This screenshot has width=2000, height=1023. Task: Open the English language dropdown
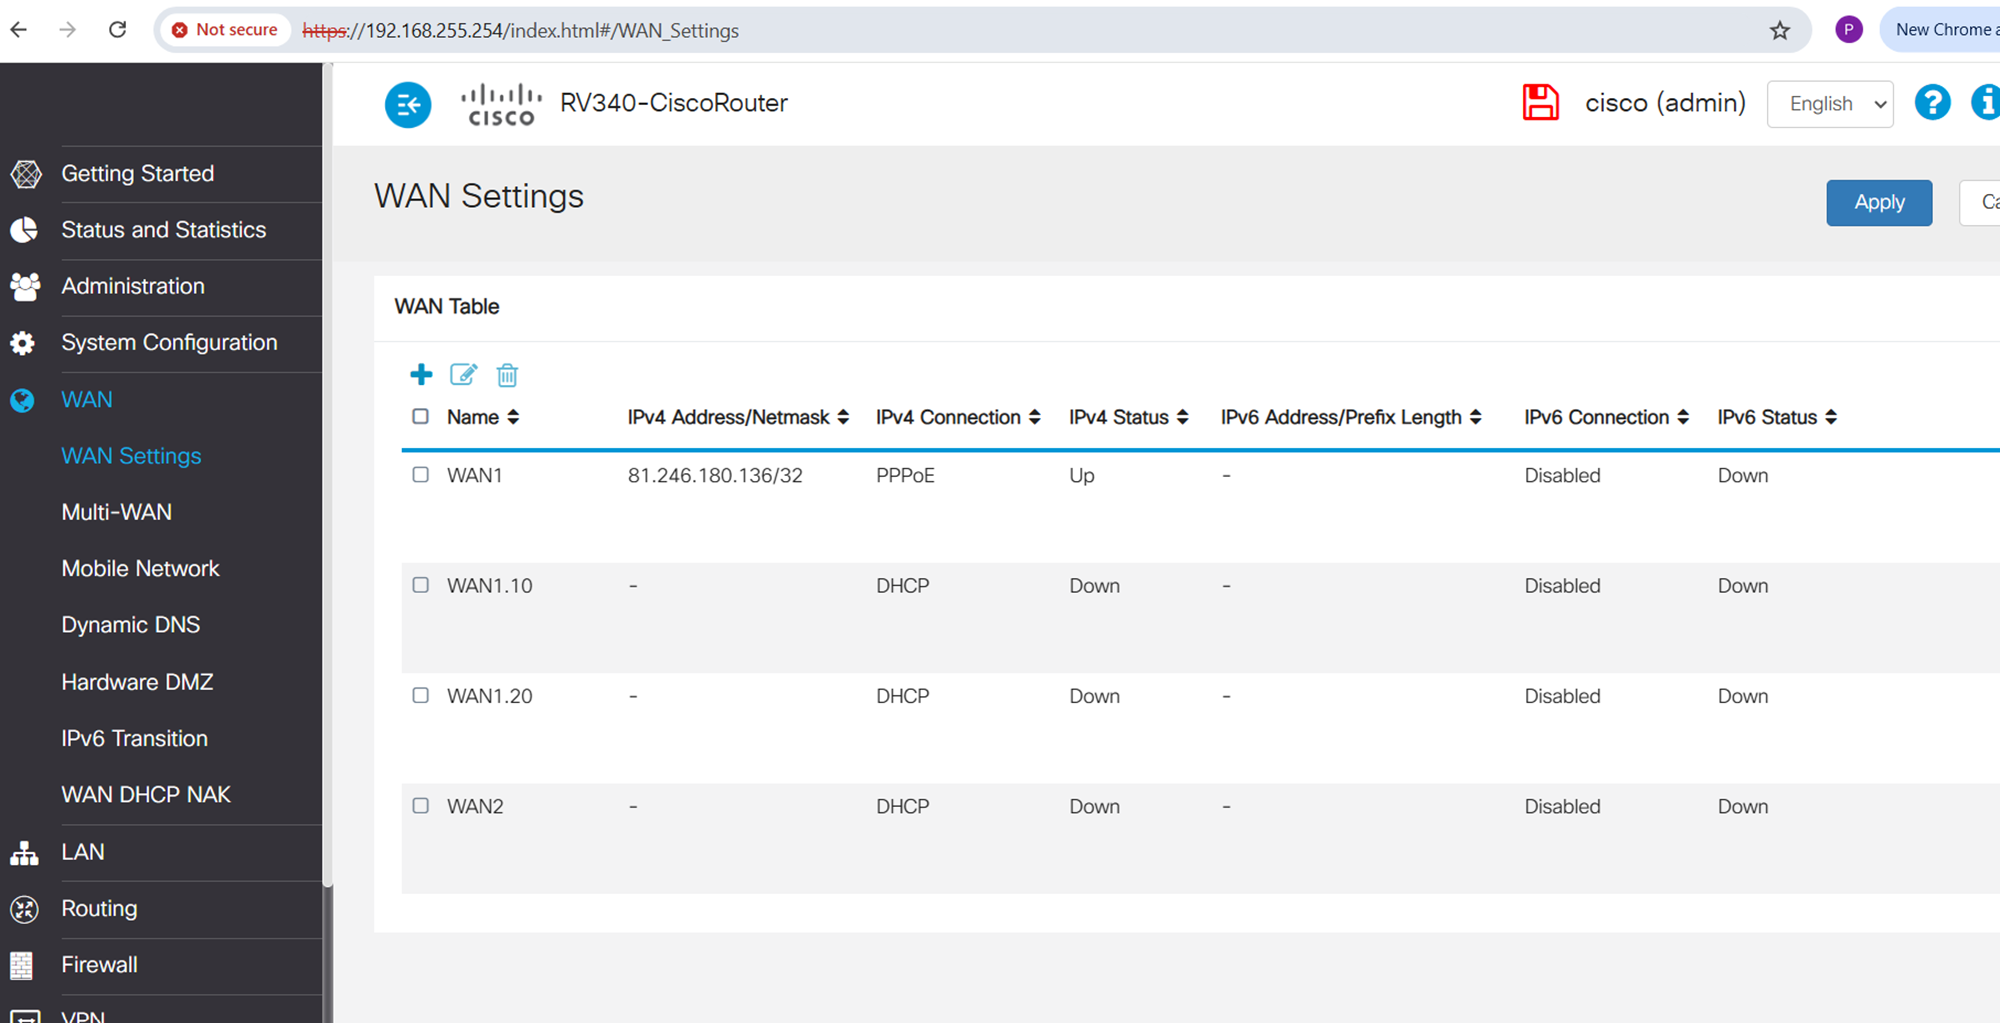point(1830,104)
